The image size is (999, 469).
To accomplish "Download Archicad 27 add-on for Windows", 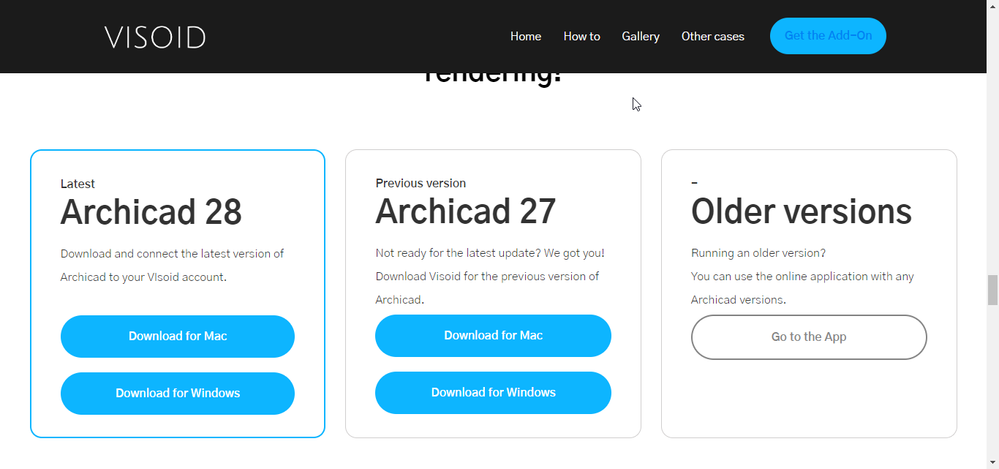I will [x=493, y=392].
